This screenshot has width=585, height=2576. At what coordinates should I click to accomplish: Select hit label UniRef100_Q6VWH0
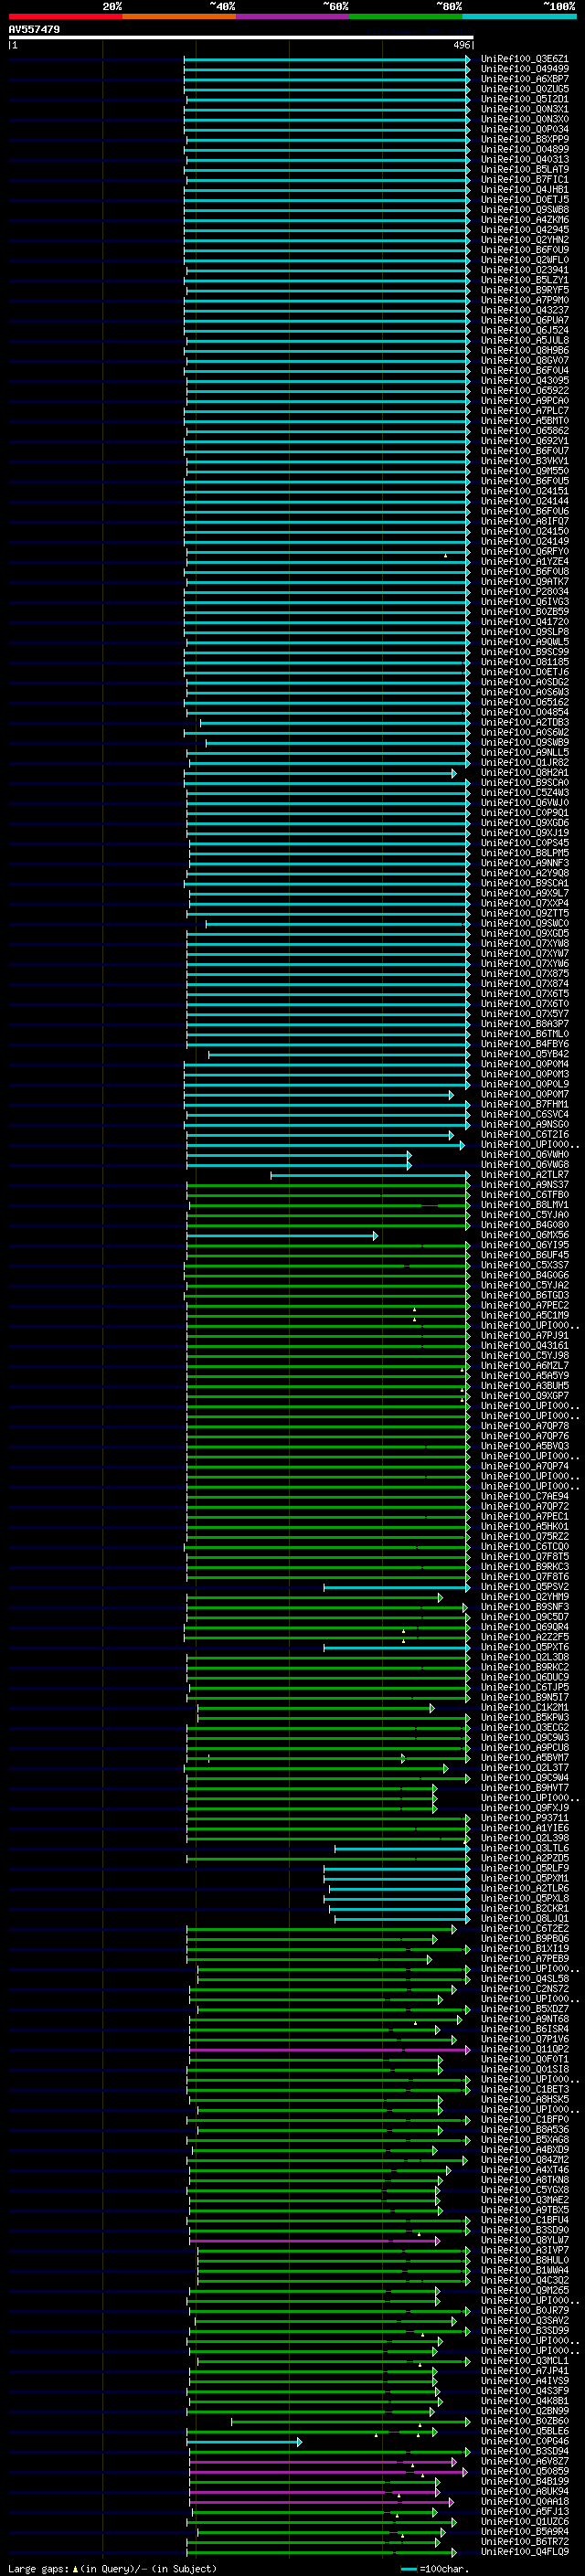525,1155
